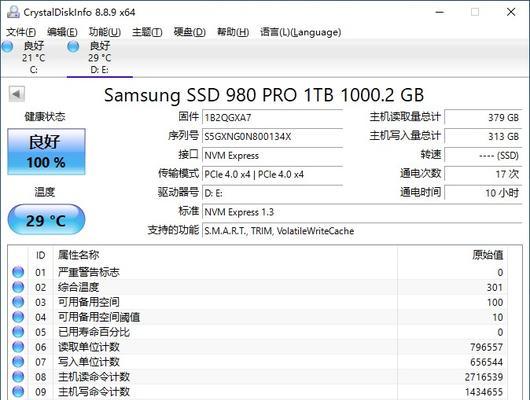The image size is (530, 400).
Task: Select the C: drive status orb
Action: coord(7,47)
